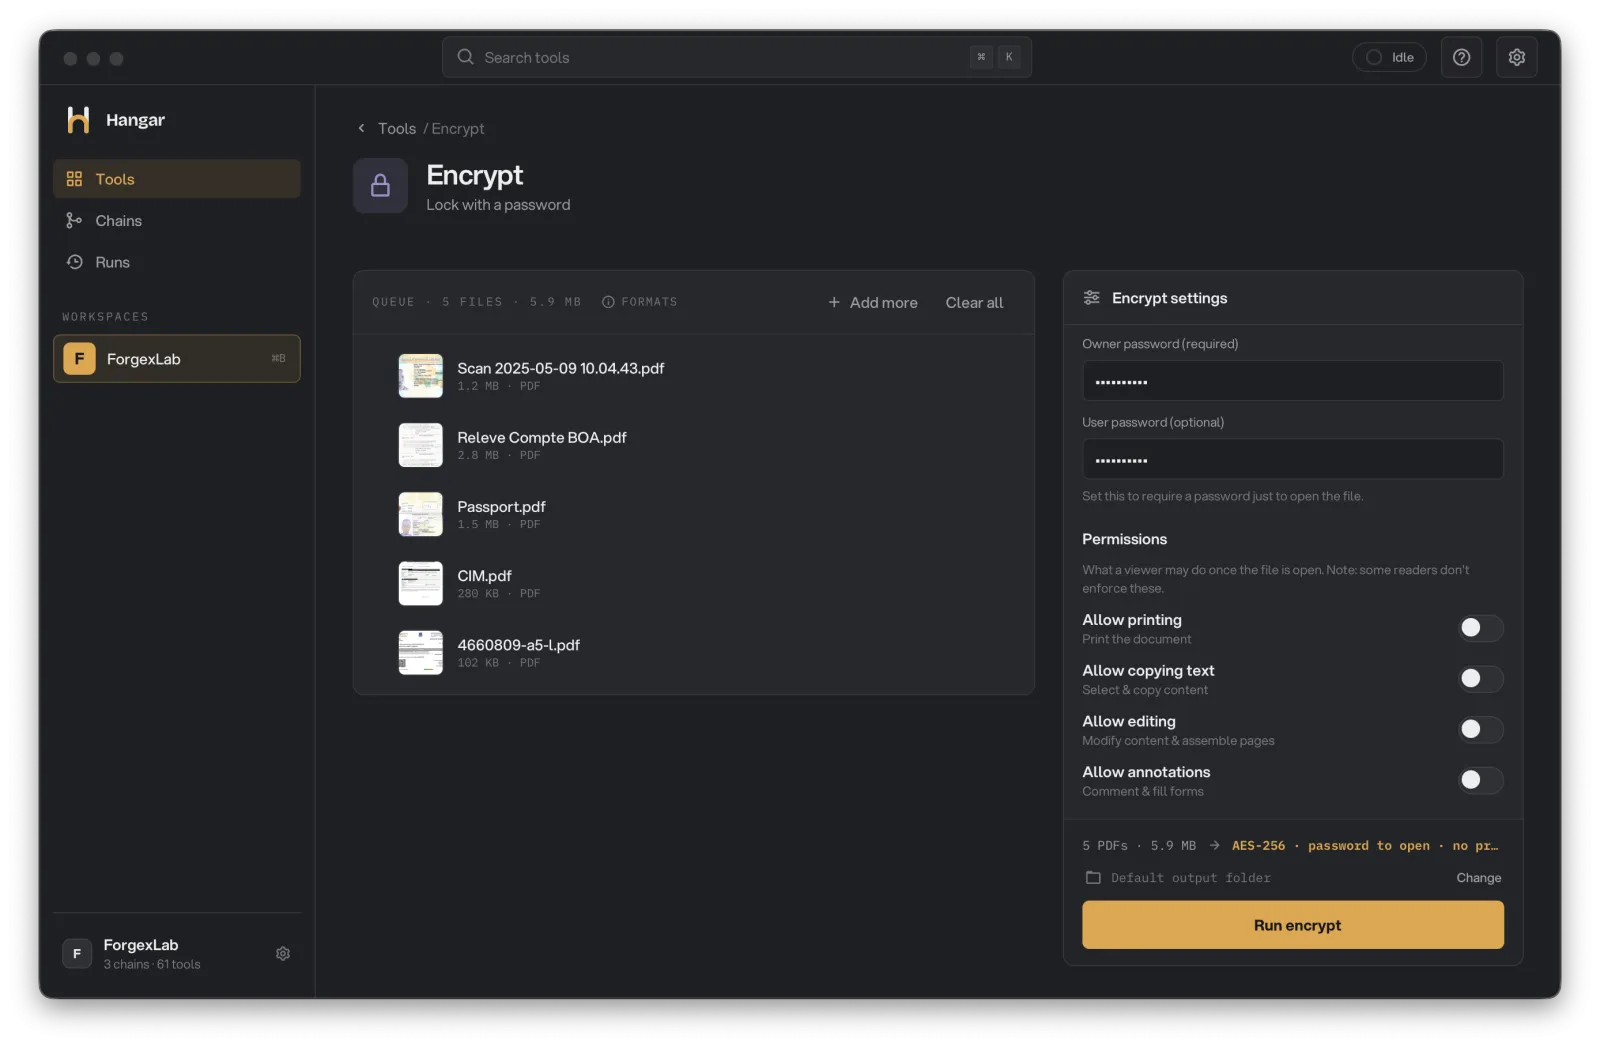
Task: Open the Runs section in sidebar
Action: point(176,262)
